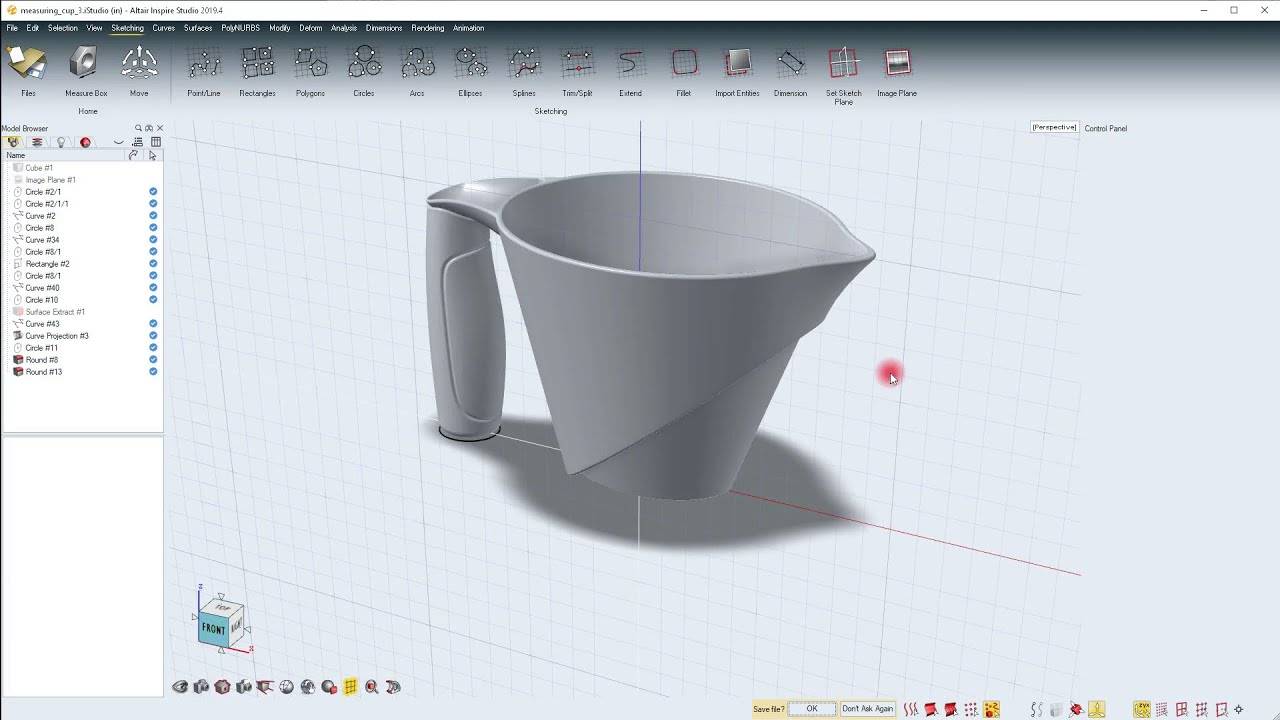Activate Set Sketch Plane tool
This screenshot has width=1280, height=720.
click(844, 74)
